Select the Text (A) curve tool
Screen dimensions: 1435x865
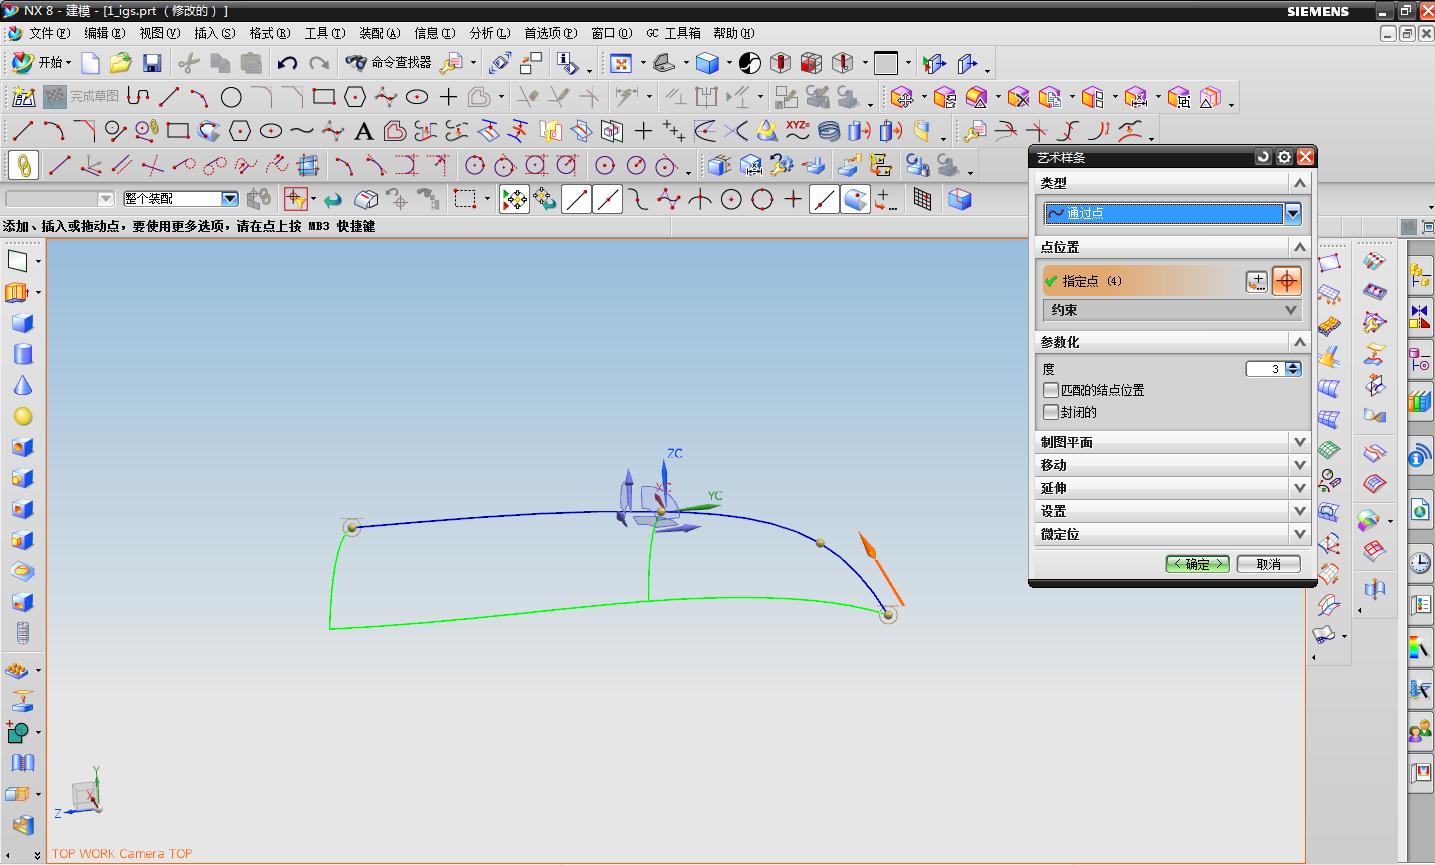[364, 131]
